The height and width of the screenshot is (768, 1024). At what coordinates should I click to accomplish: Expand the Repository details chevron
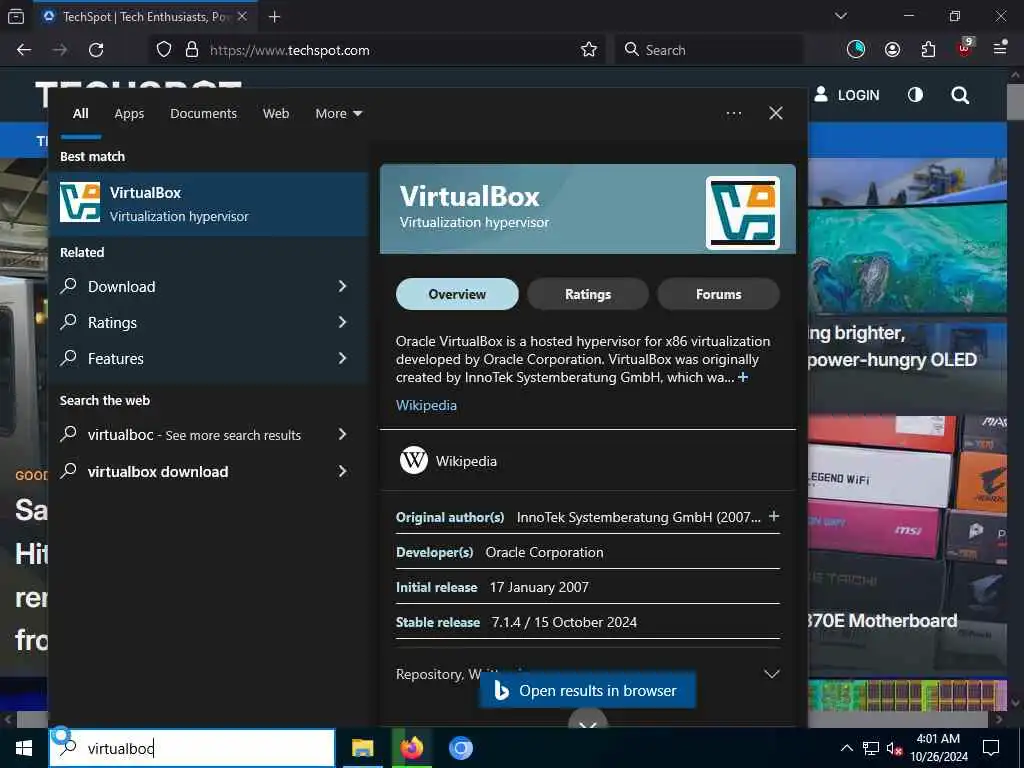coord(771,673)
